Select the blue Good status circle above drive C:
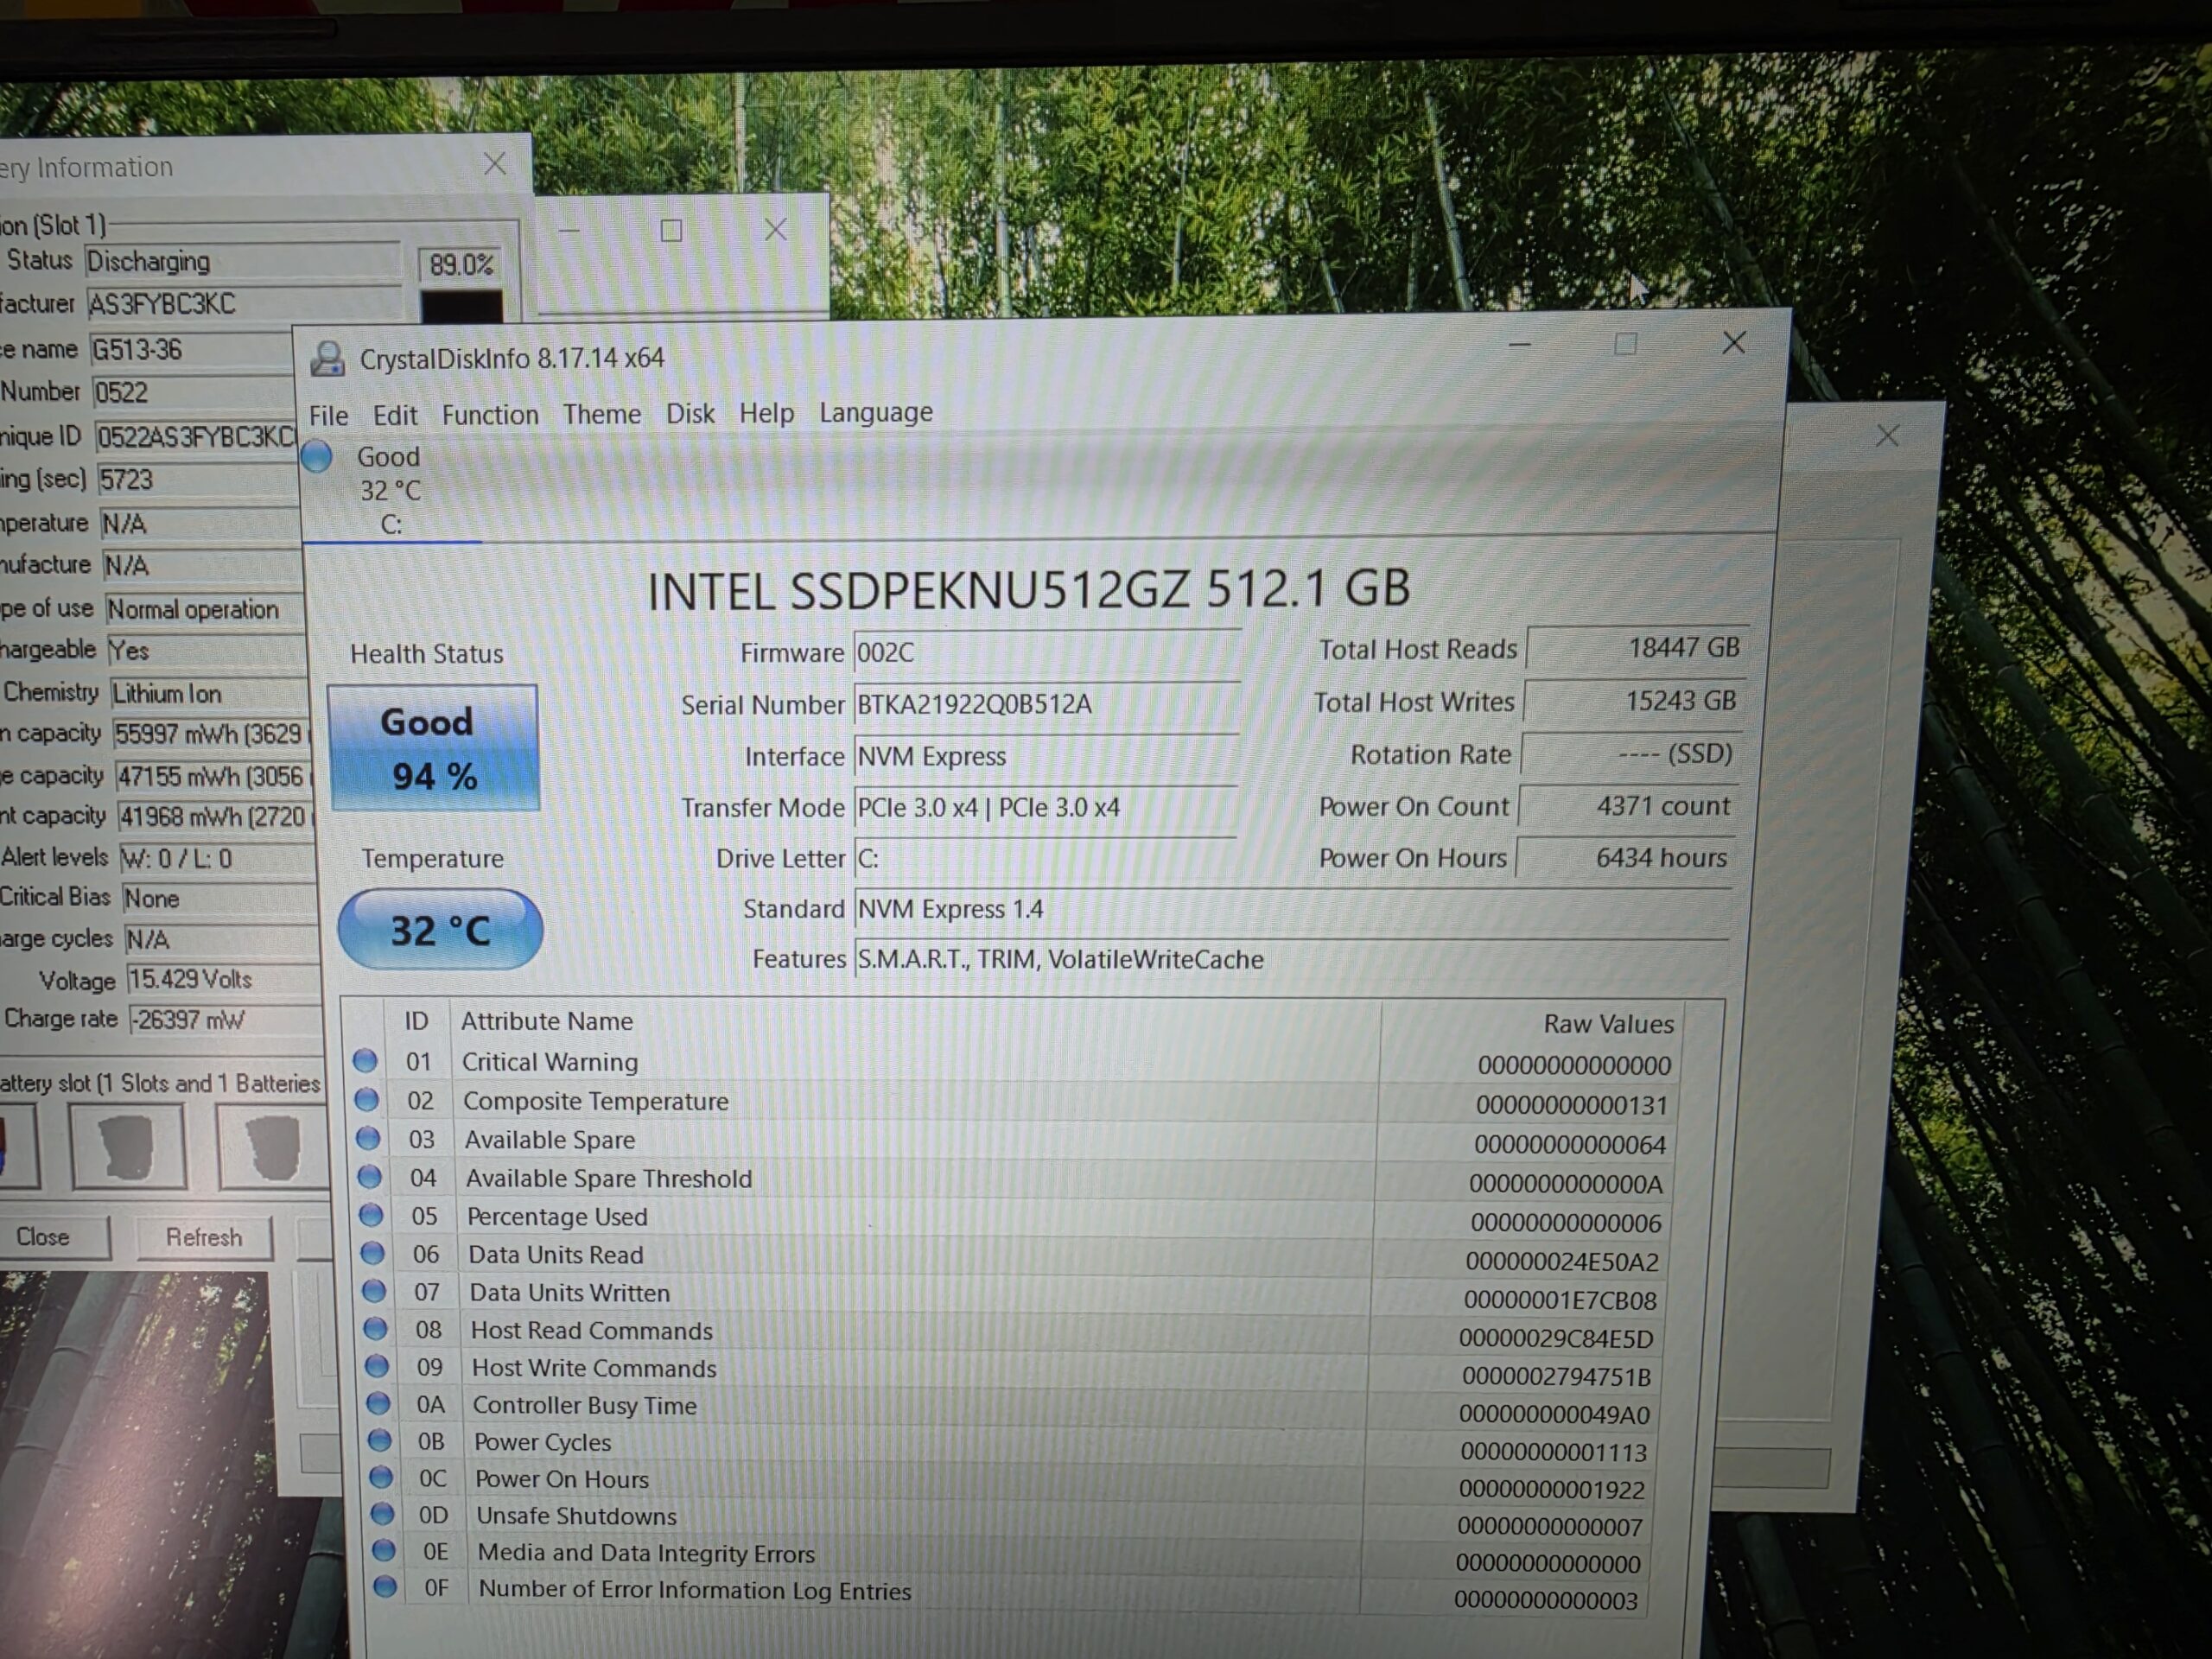2212x1659 pixels. click(x=317, y=457)
